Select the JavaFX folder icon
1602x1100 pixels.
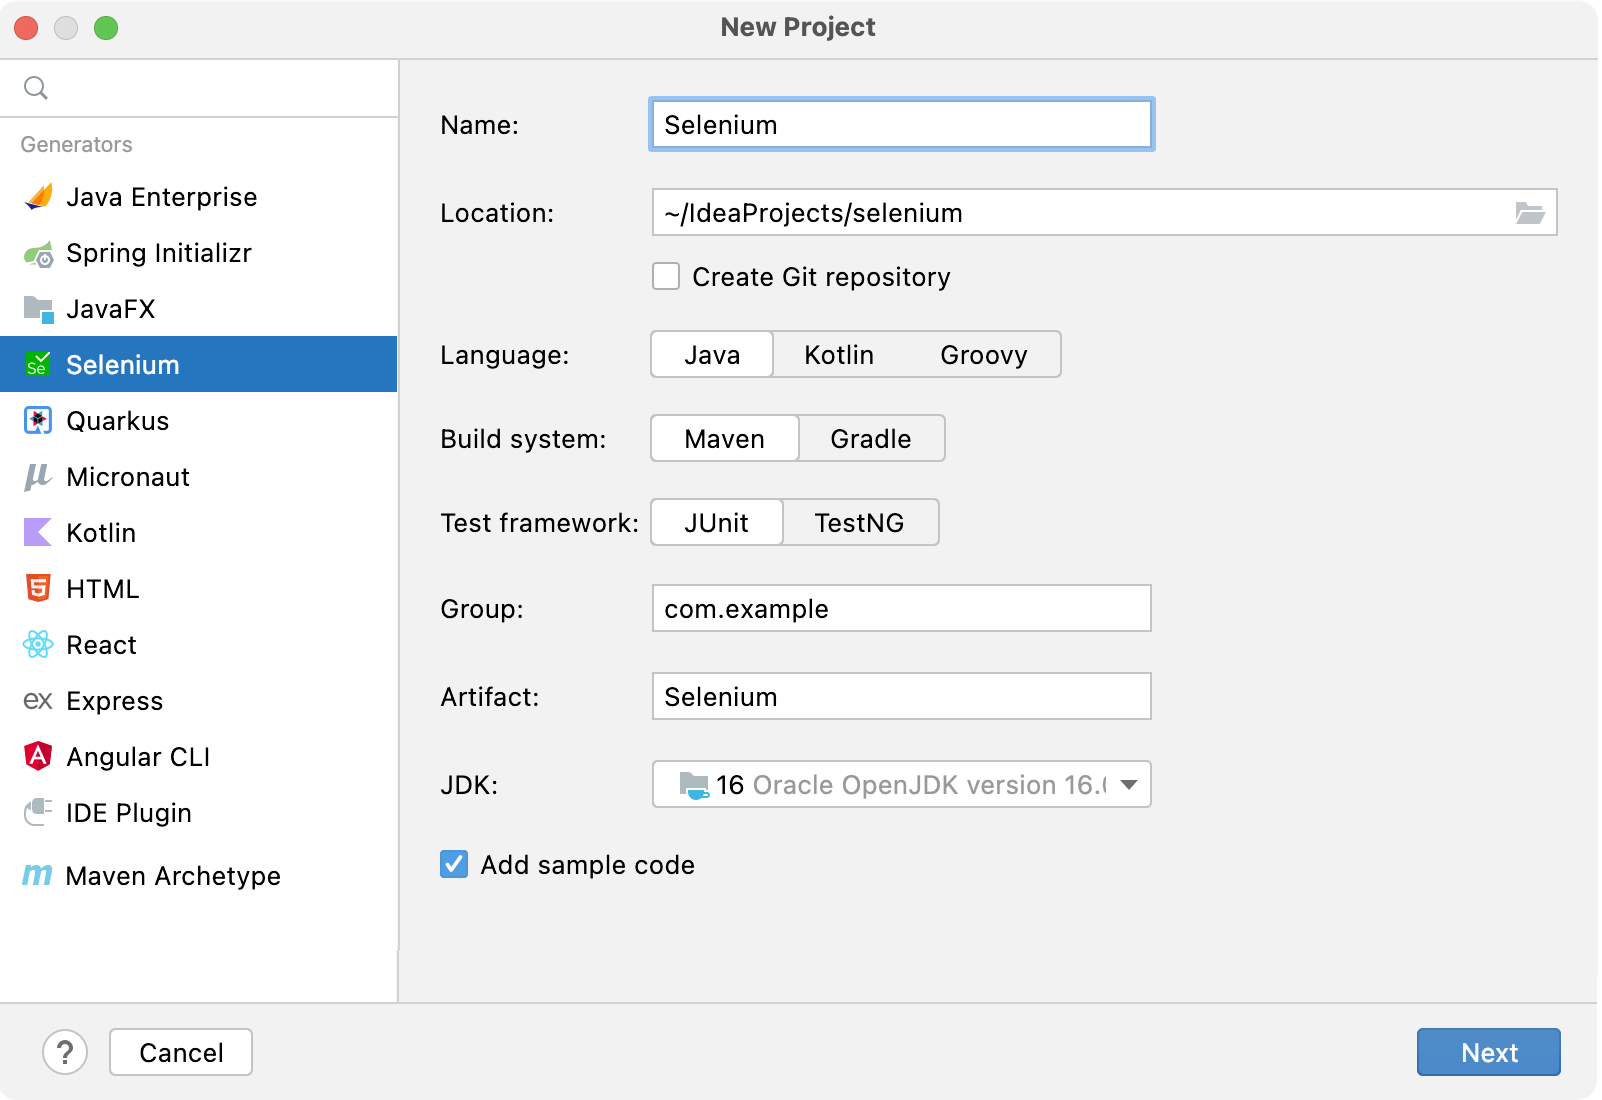[x=38, y=309]
